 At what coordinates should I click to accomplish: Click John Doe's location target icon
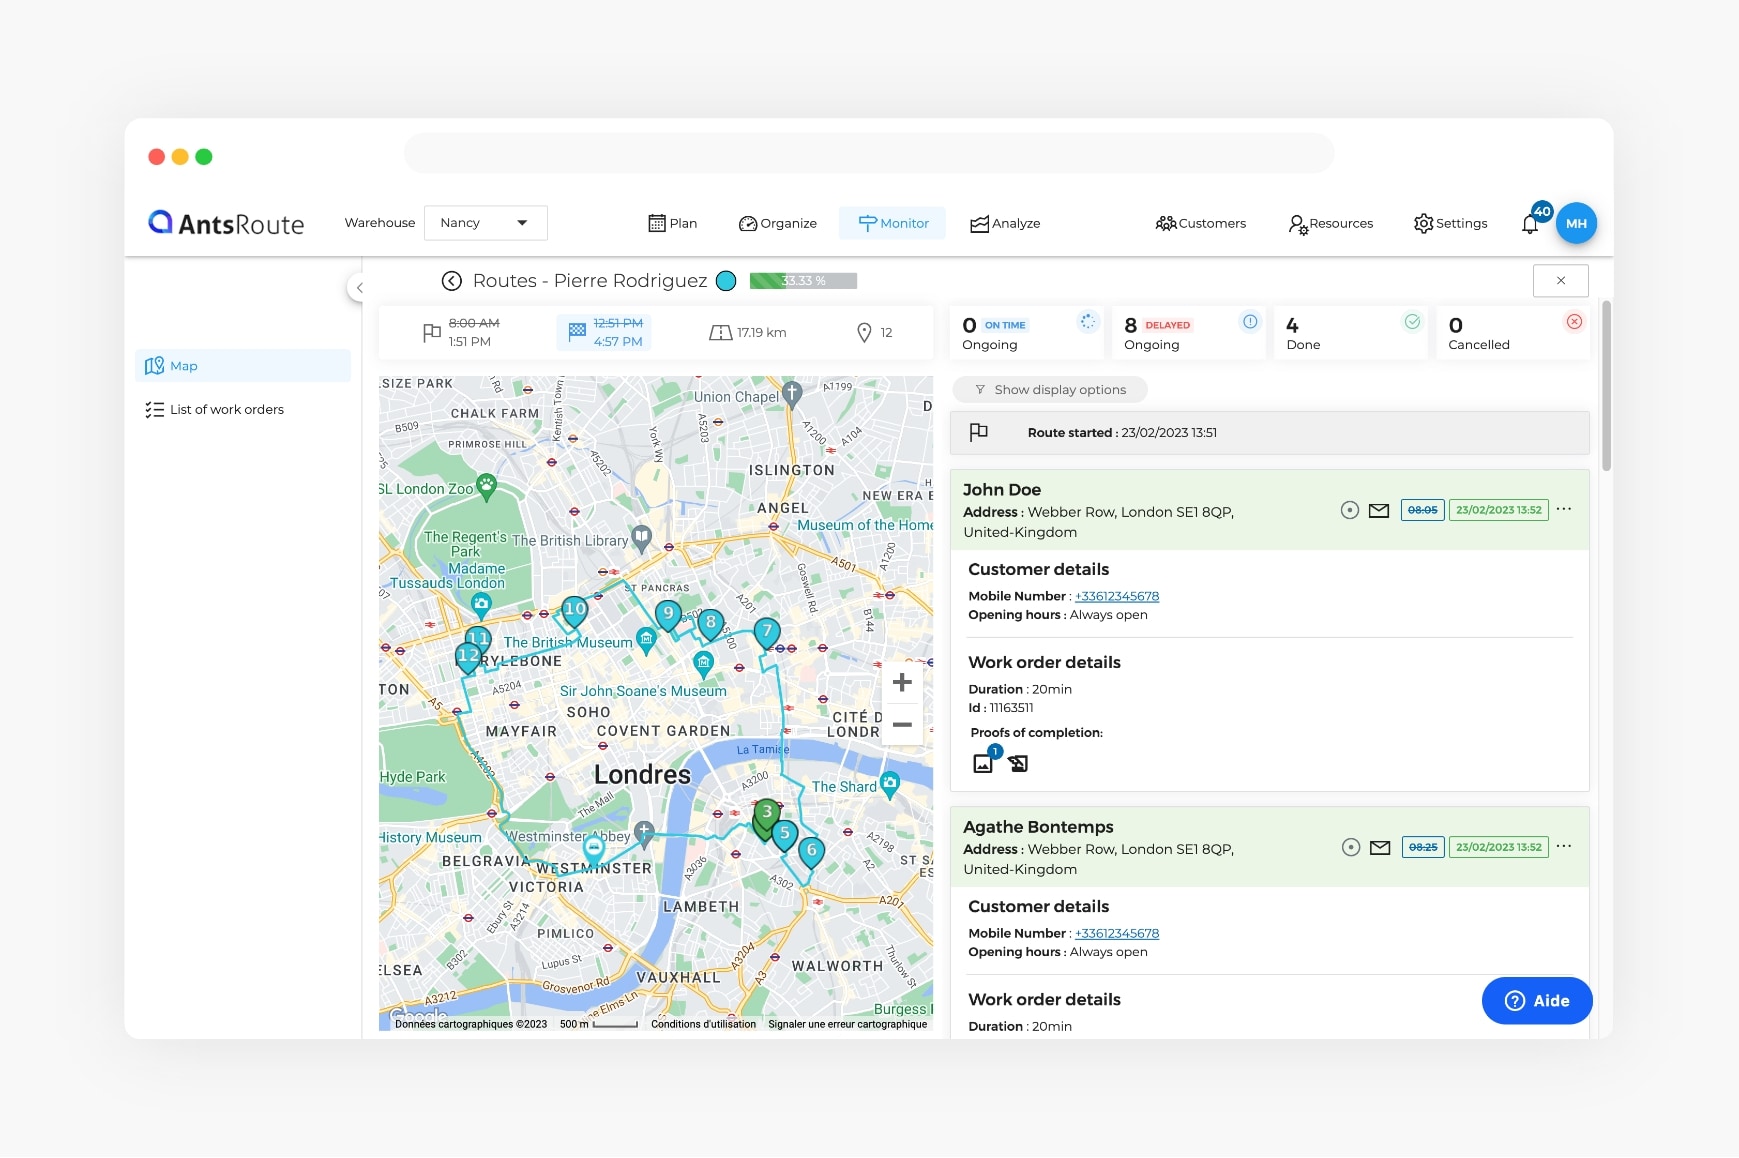click(x=1350, y=510)
